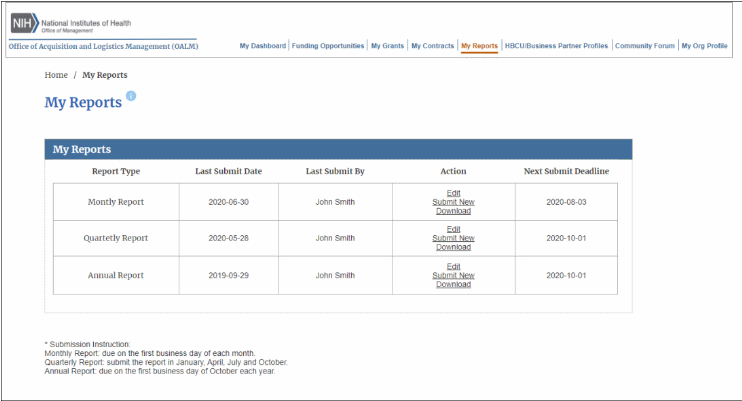
Task: Click the info icon beside My Reports
Action: tap(131, 96)
